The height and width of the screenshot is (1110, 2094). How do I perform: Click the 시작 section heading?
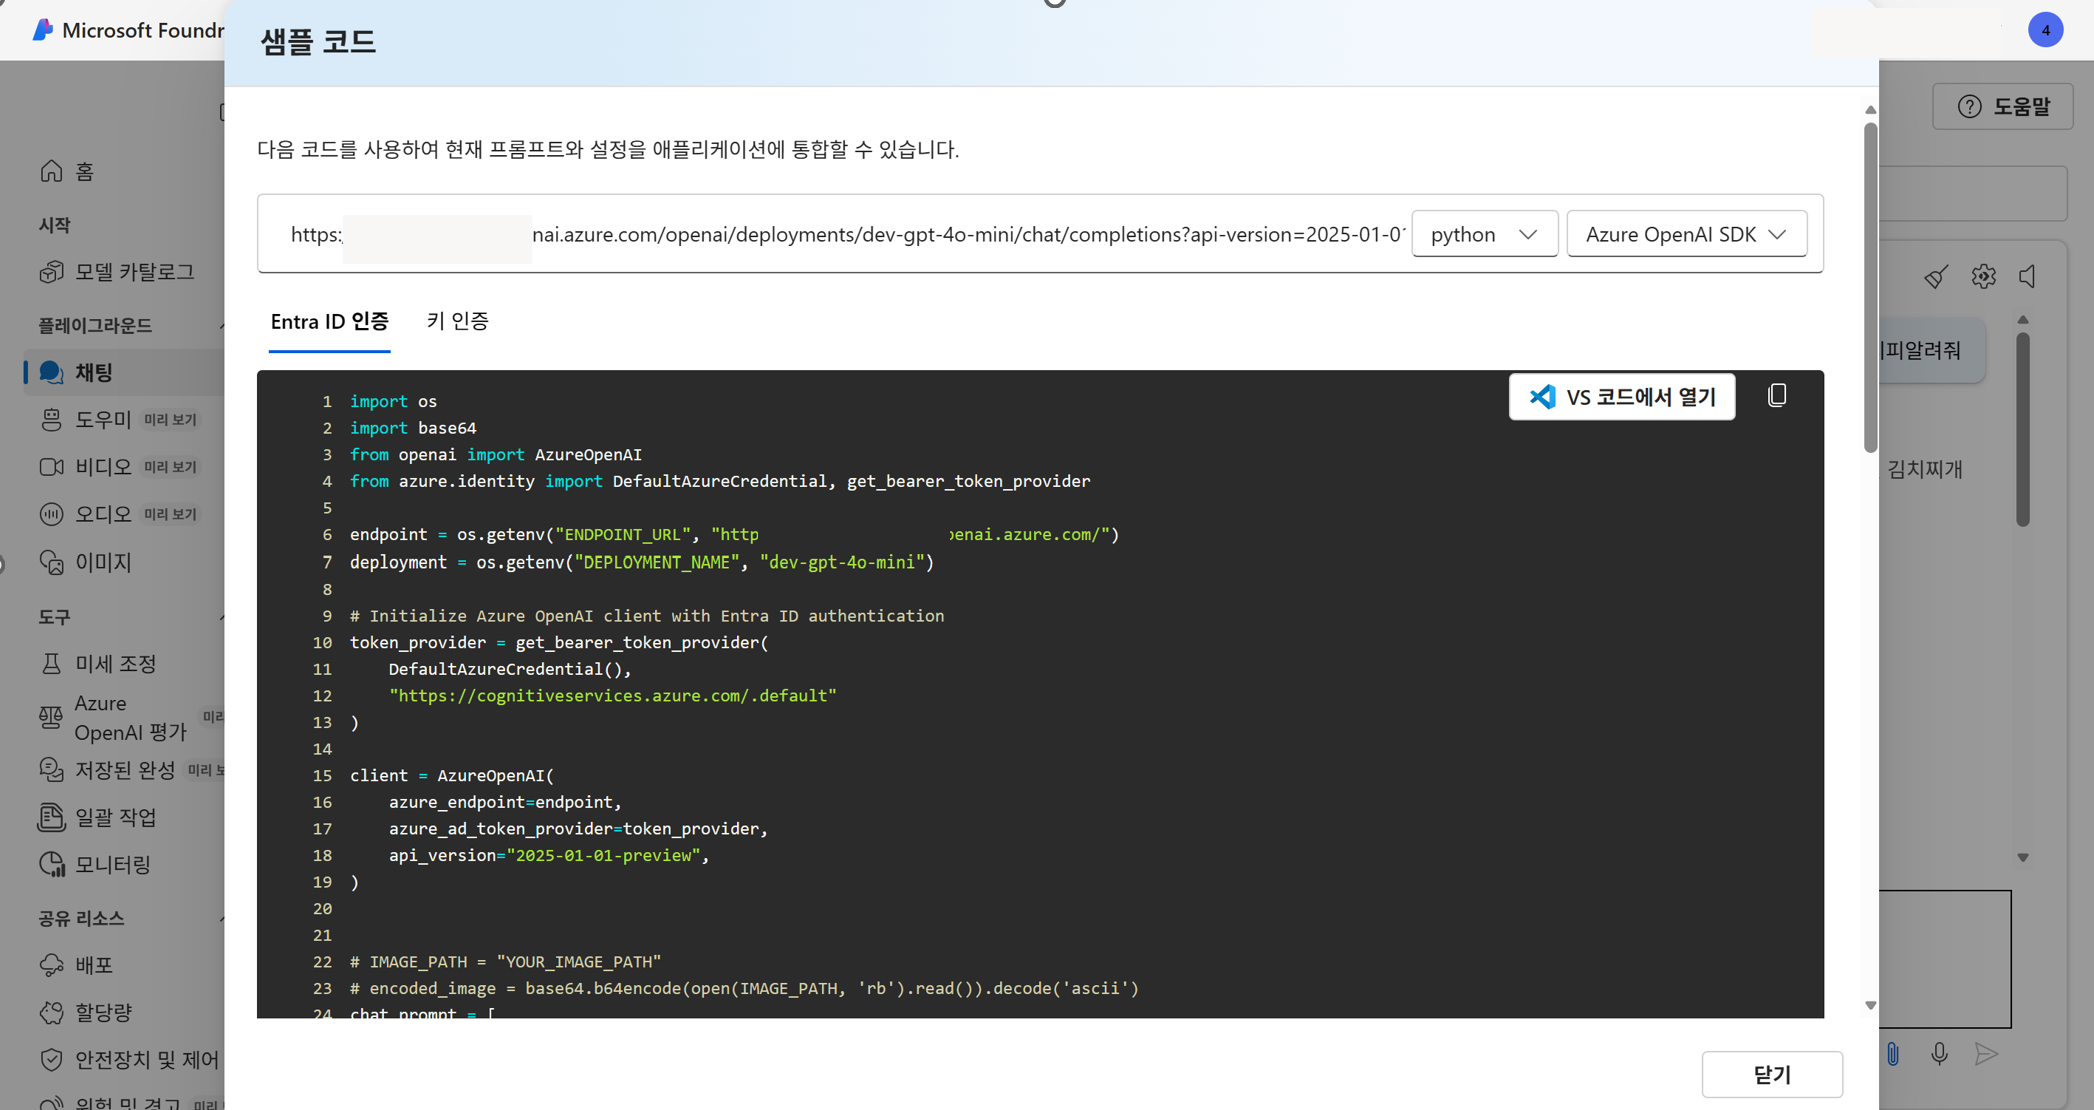point(54,225)
